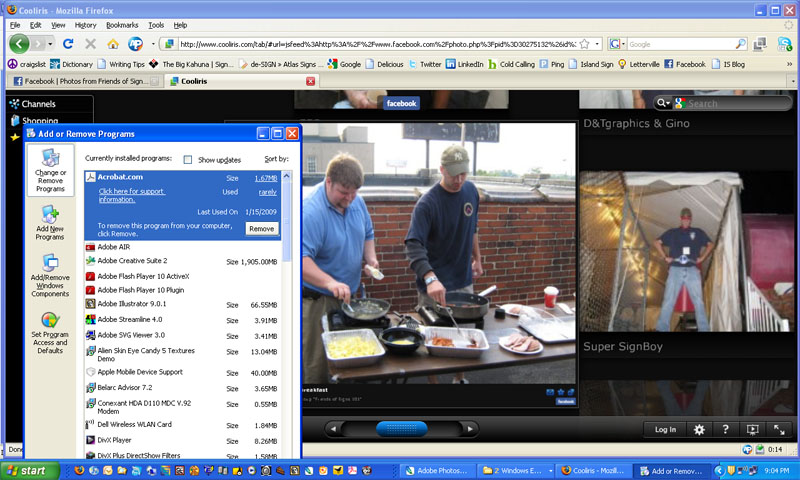Open Cooliris settings gear icon
Image resolution: width=800 pixels, height=480 pixels.
[699, 430]
